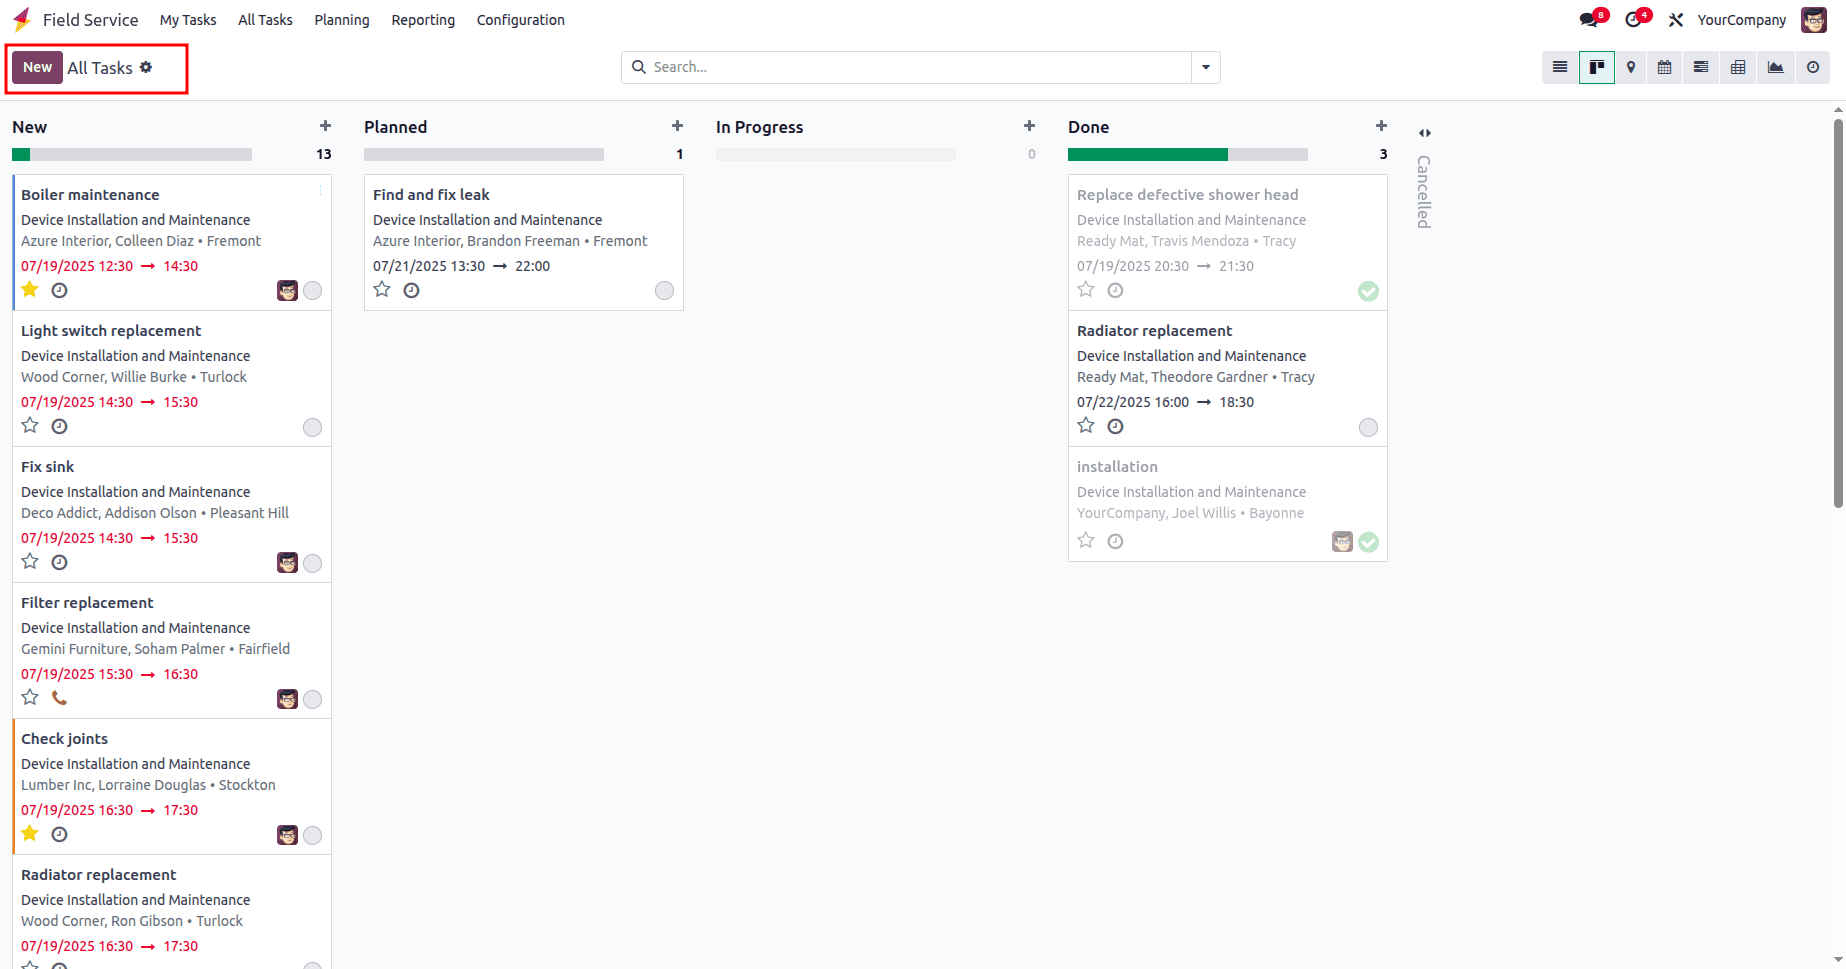Open the calendar view

[x=1665, y=67]
